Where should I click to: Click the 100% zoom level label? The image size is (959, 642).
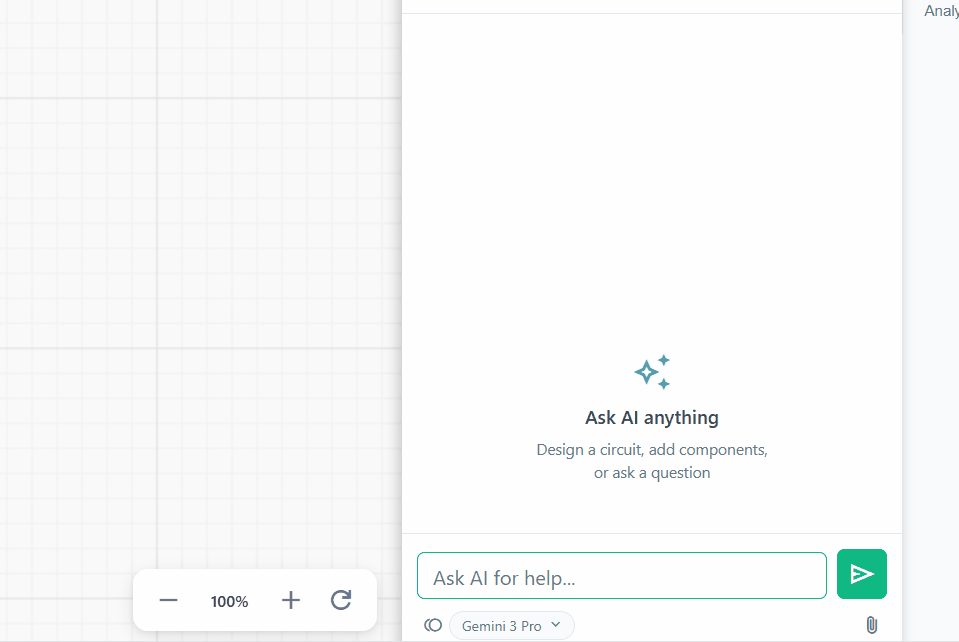click(x=229, y=602)
